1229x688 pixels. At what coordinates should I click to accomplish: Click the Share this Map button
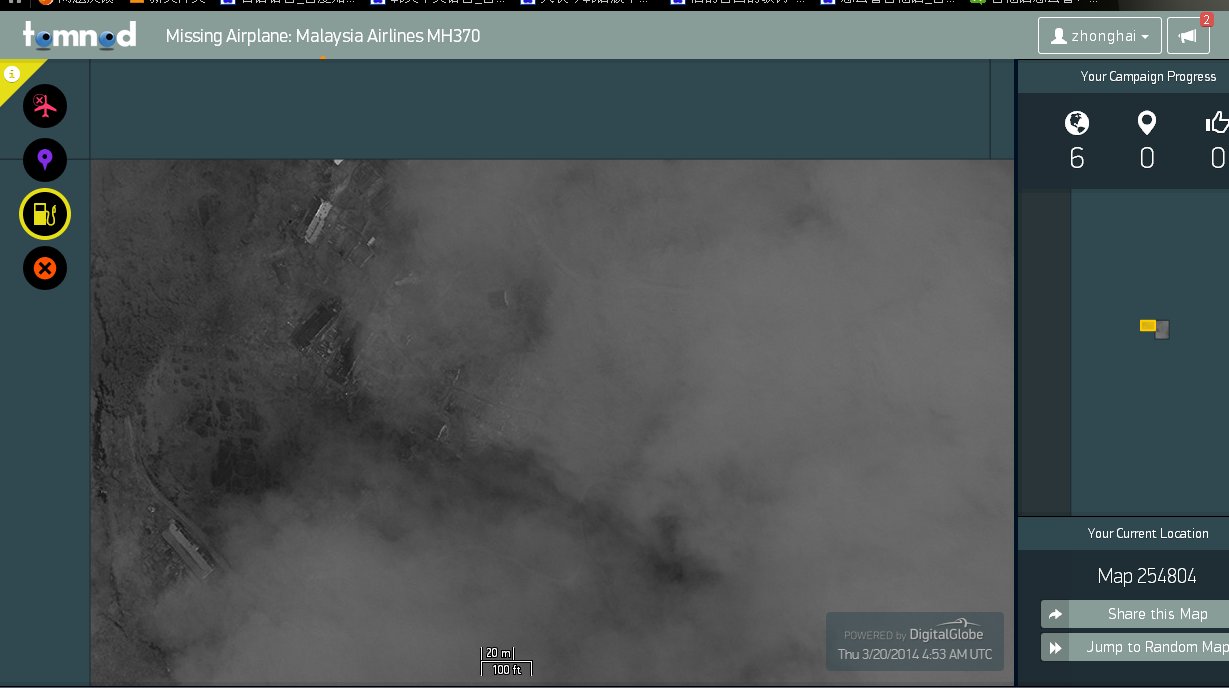(x=1135, y=614)
